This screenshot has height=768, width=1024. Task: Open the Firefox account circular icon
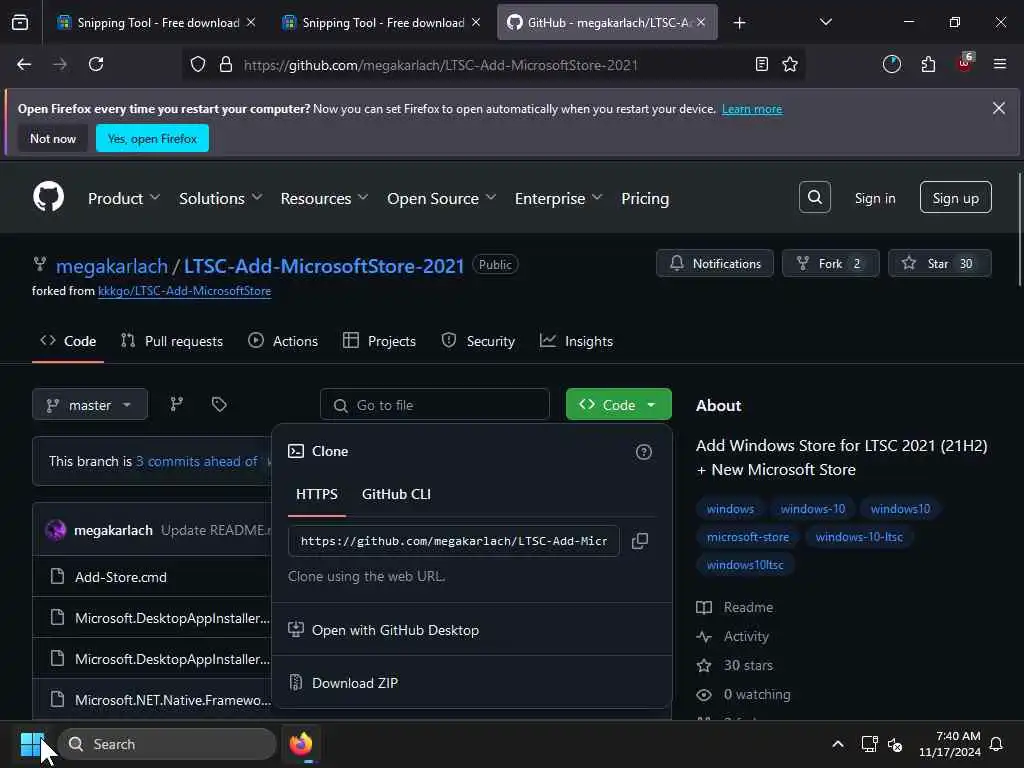pos(891,64)
